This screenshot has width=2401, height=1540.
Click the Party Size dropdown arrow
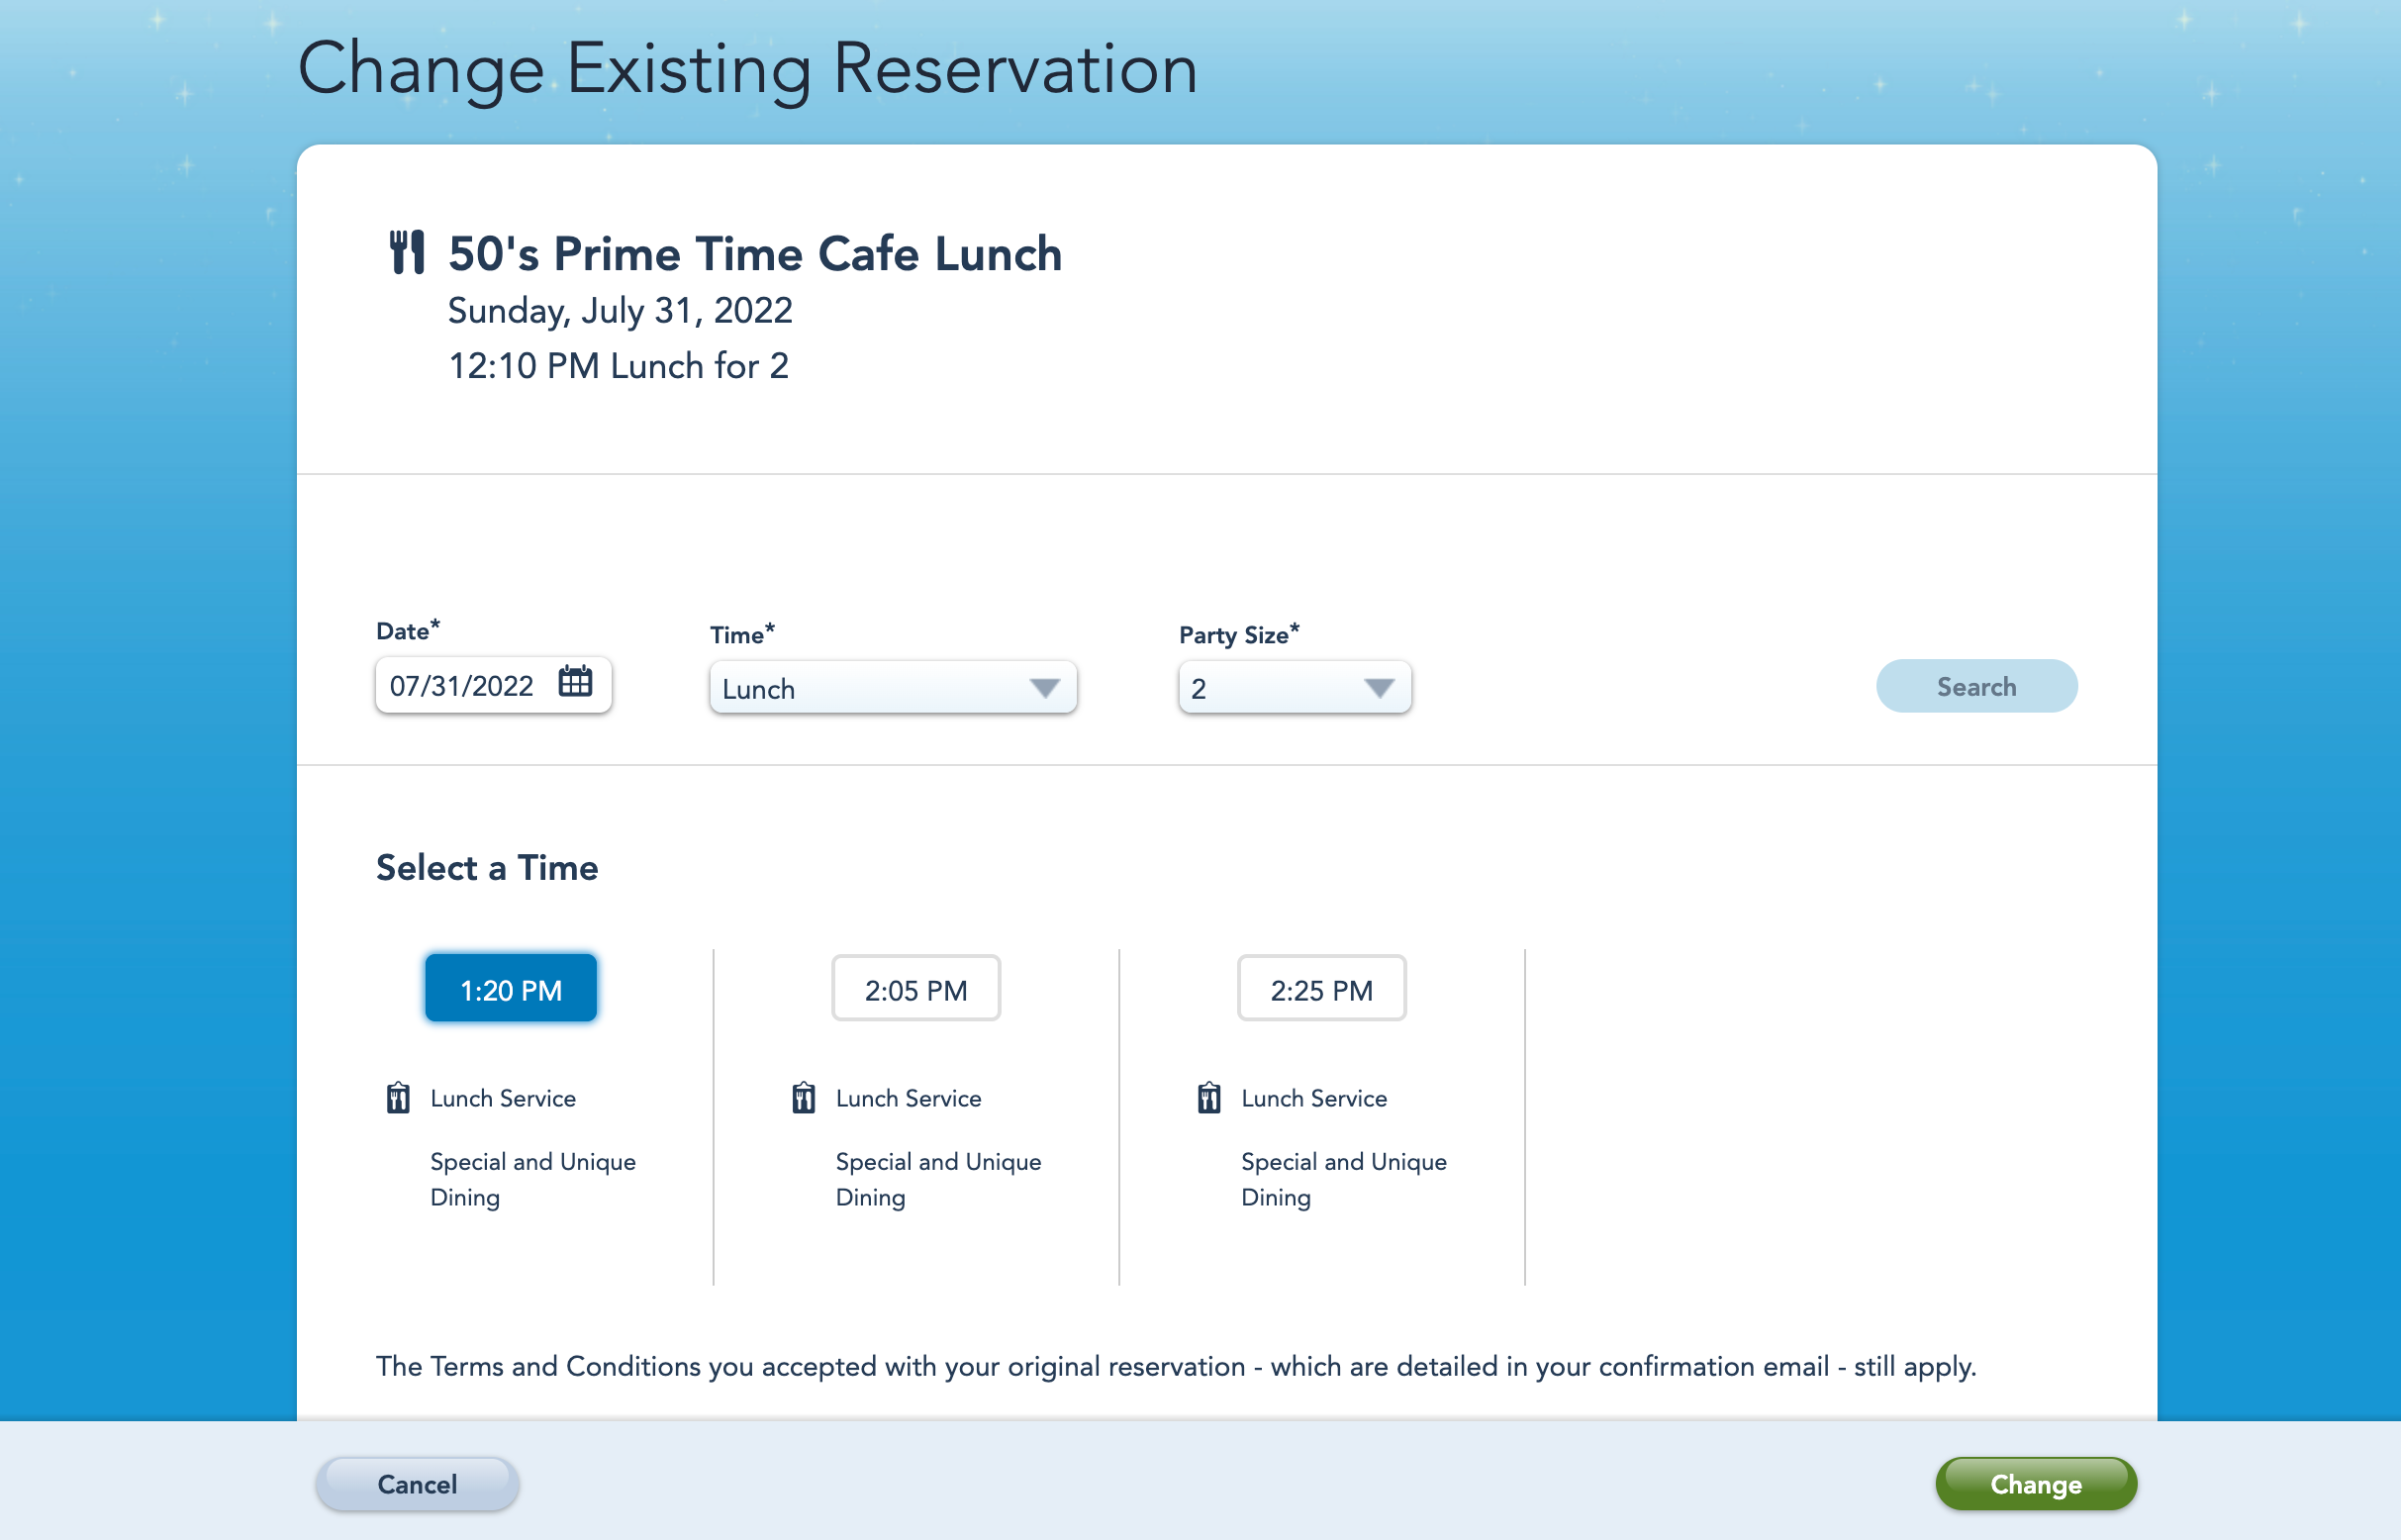[1379, 688]
